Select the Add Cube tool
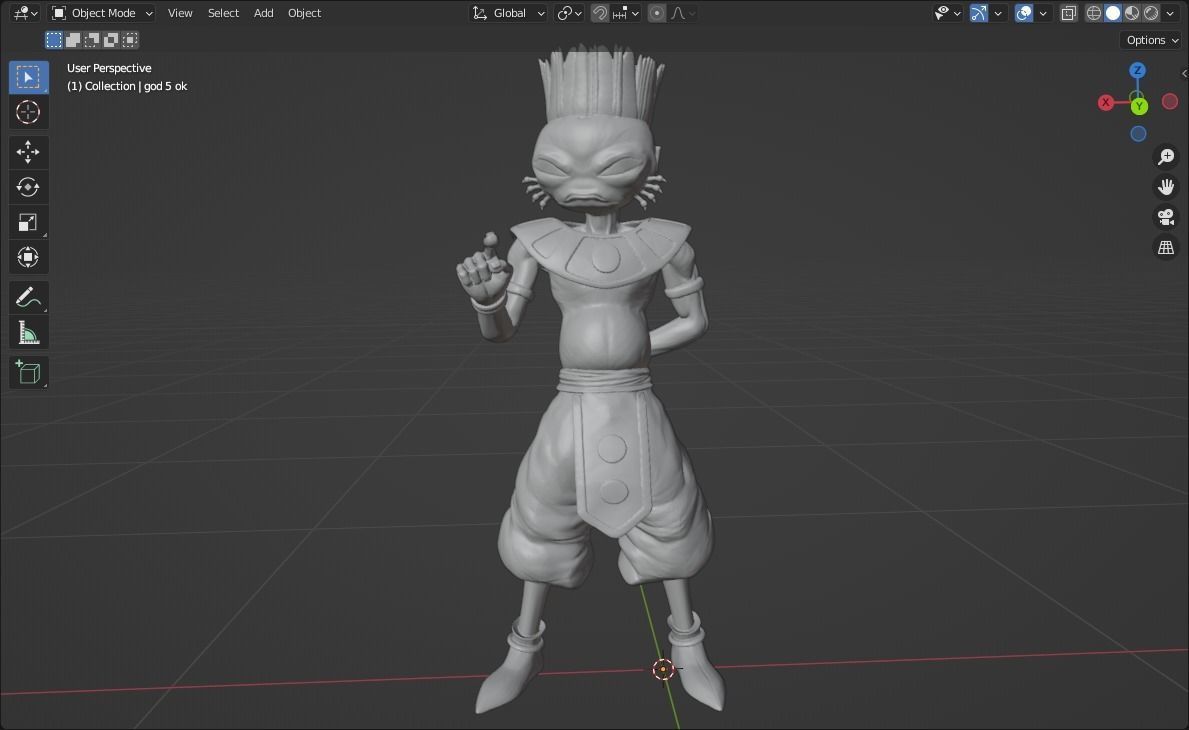Image resolution: width=1189 pixels, height=730 pixels. click(28, 372)
